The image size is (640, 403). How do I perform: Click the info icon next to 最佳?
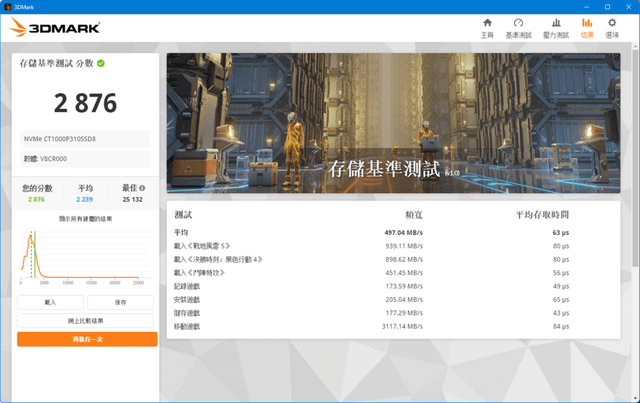[142, 188]
